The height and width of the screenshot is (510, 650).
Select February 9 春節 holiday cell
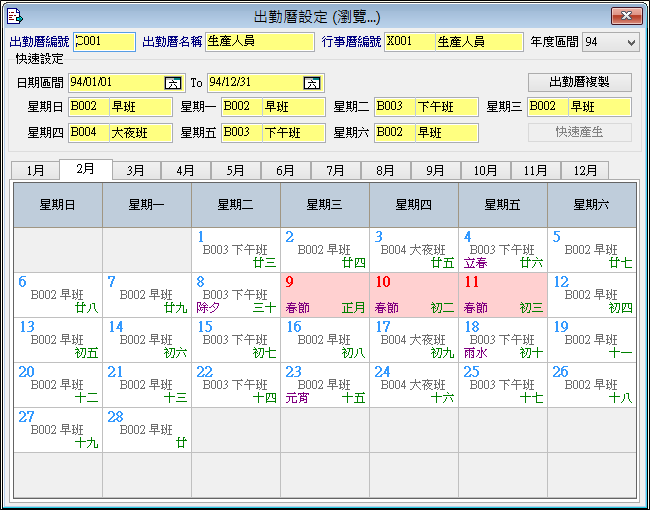(x=325, y=295)
